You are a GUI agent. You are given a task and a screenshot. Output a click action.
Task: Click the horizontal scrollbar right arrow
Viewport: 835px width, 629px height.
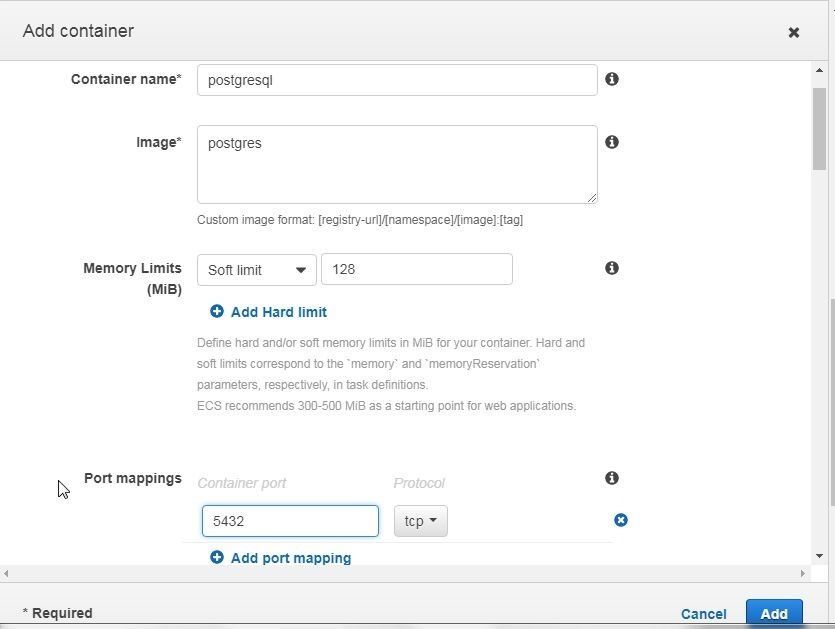click(x=803, y=574)
